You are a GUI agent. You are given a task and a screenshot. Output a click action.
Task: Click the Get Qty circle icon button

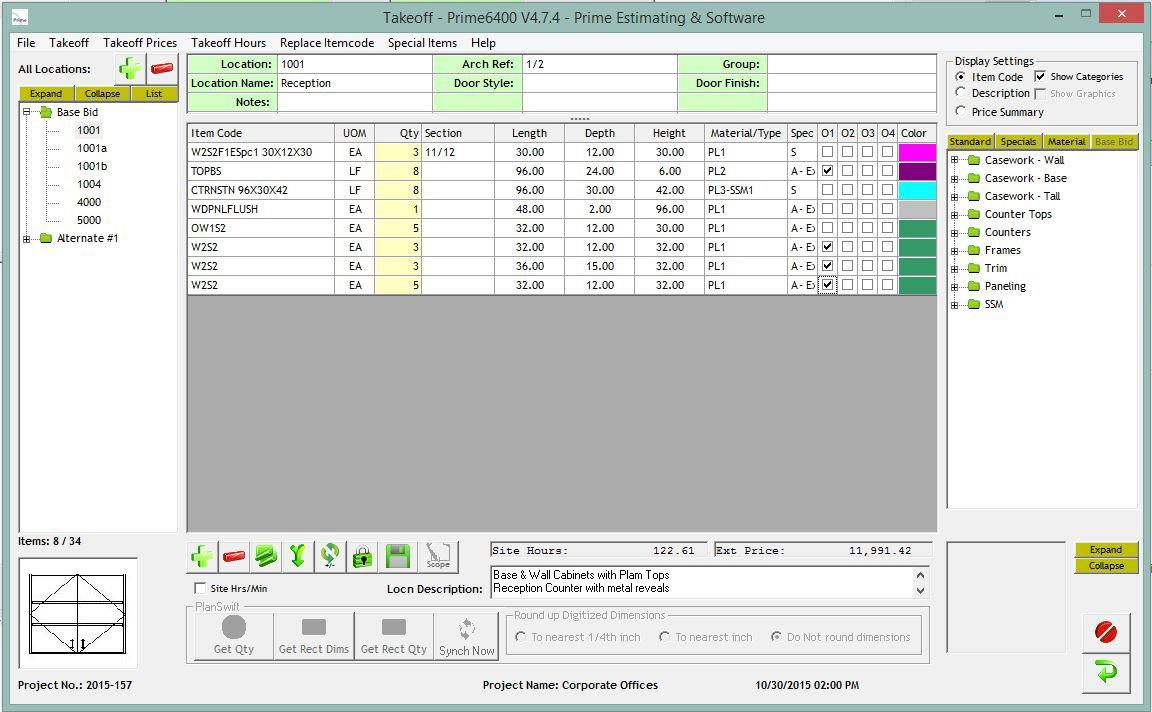click(234, 636)
